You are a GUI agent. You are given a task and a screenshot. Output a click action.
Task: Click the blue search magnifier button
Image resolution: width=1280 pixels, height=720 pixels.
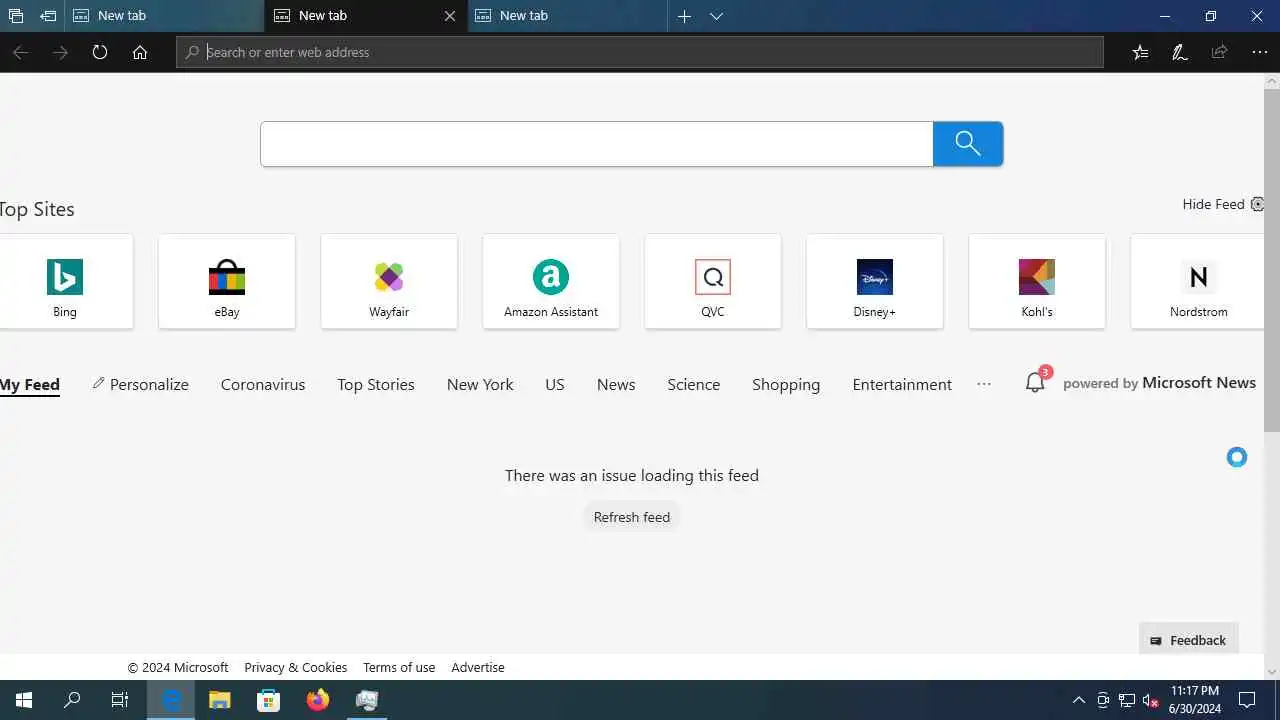pos(968,144)
